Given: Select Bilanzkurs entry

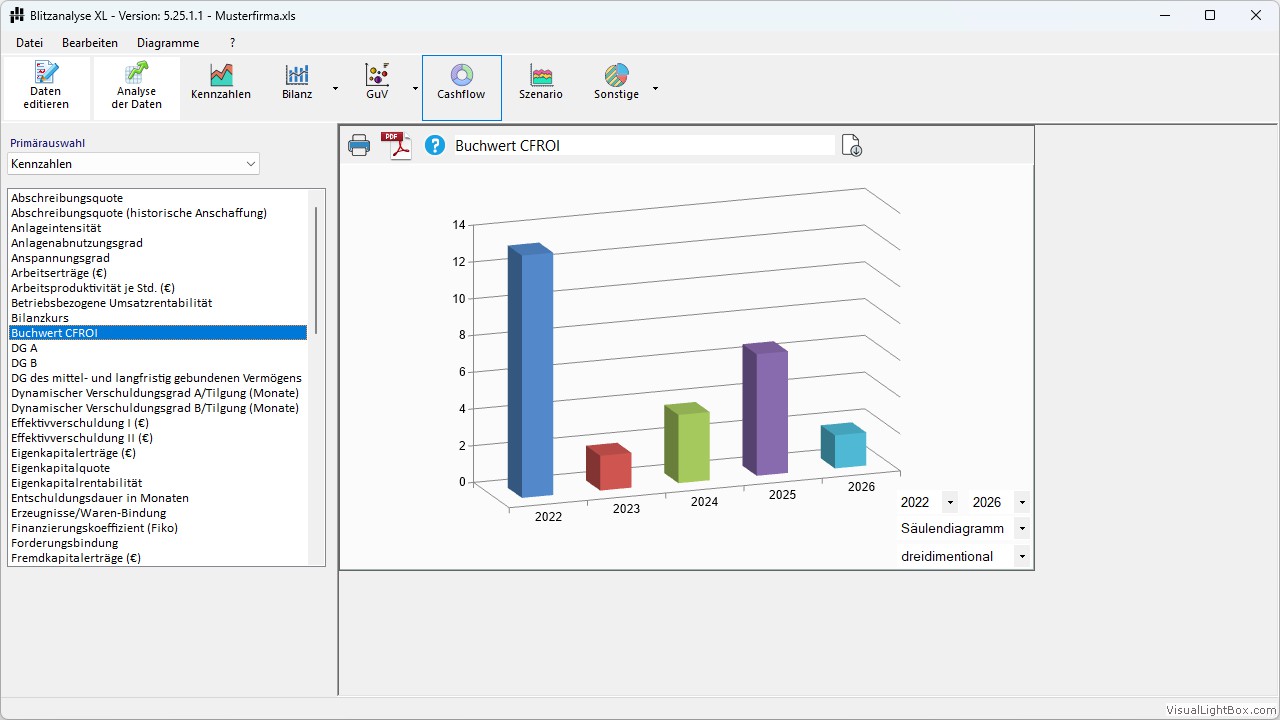Looking at the screenshot, I should click(158, 318).
